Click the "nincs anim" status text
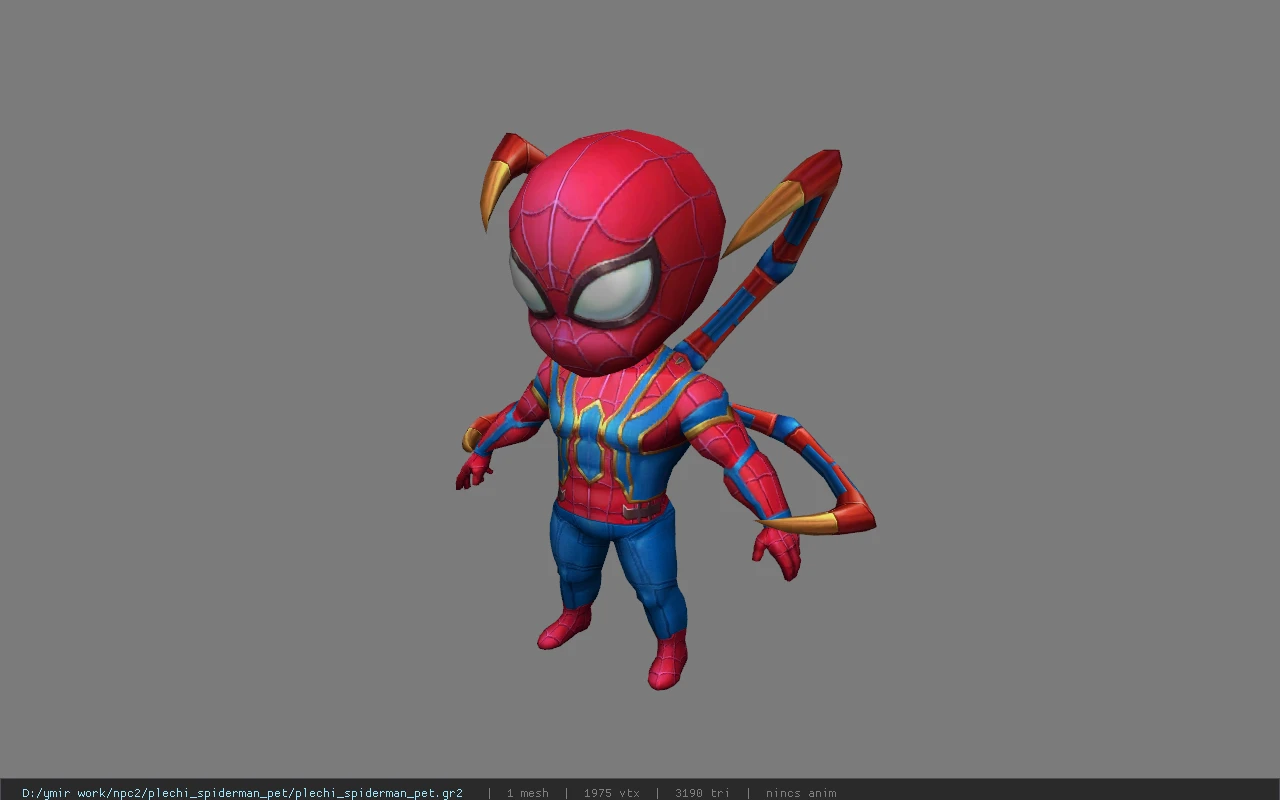Viewport: 1280px width, 800px height. (801, 793)
